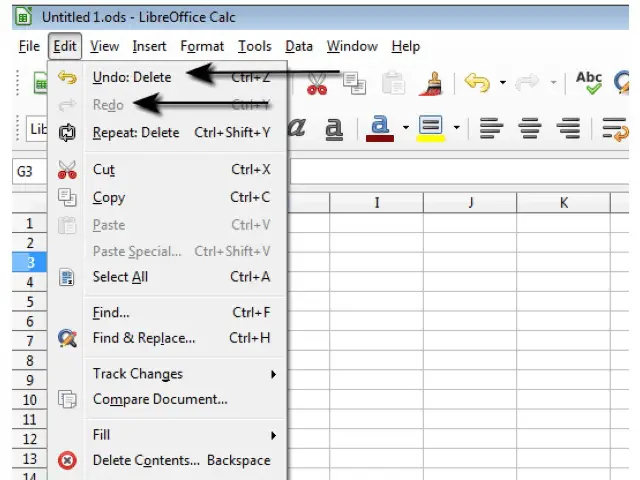Choose Copy from the Edit menu

tap(168, 198)
